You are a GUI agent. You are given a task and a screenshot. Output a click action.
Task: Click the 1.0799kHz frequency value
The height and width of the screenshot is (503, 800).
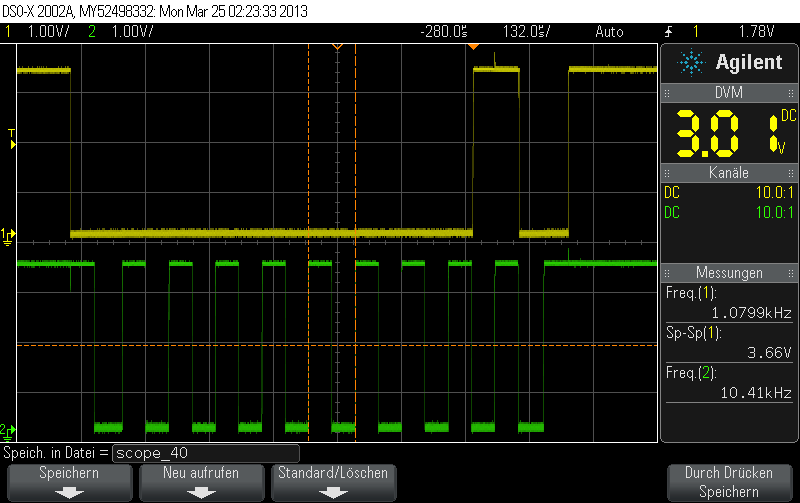click(x=751, y=313)
